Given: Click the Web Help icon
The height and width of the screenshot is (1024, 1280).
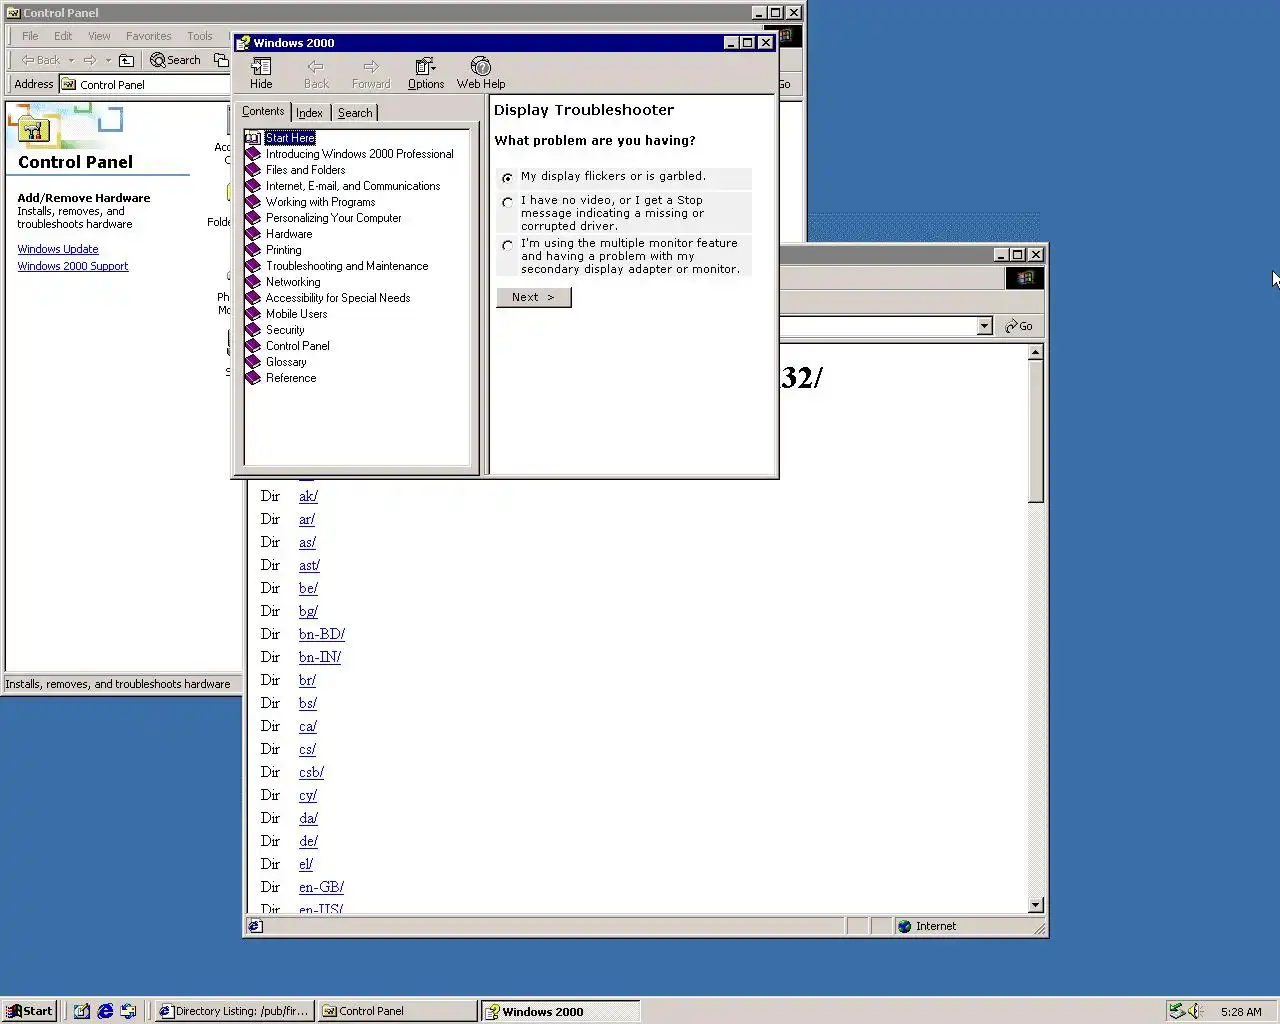Looking at the screenshot, I should tap(481, 67).
